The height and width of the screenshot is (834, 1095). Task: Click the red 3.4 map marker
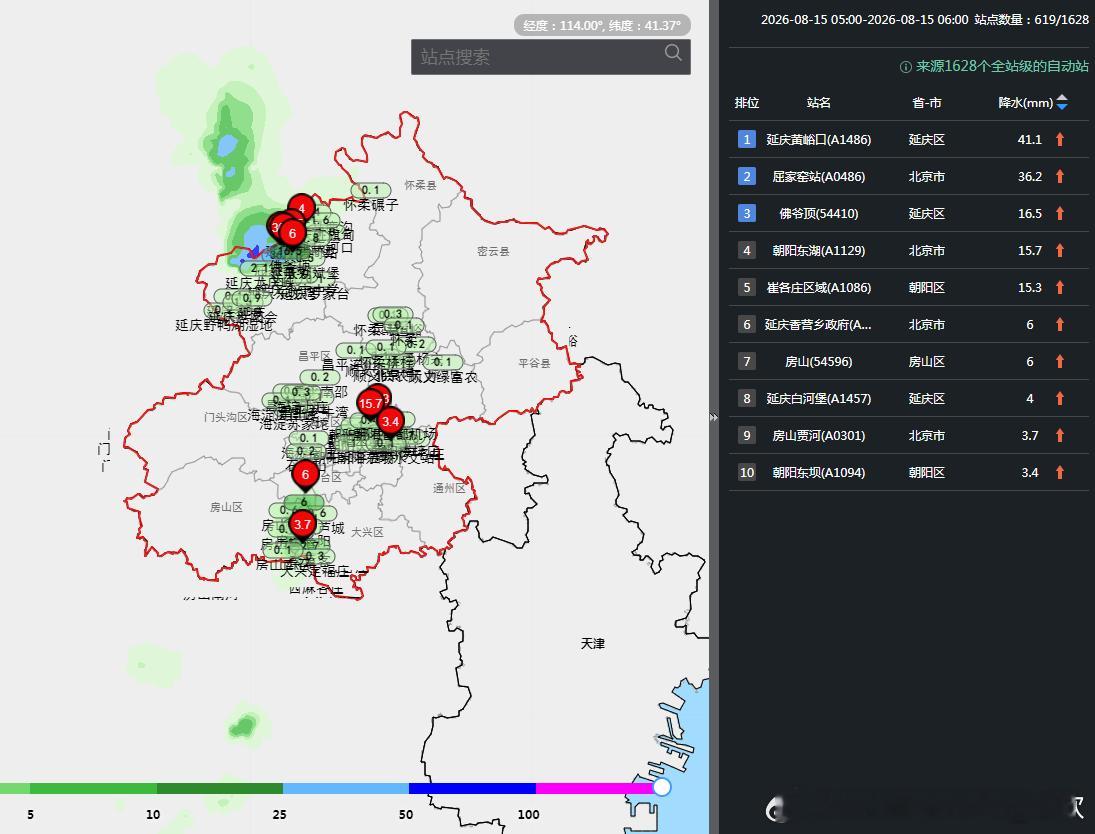pyautogui.click(x=390, y=421)
